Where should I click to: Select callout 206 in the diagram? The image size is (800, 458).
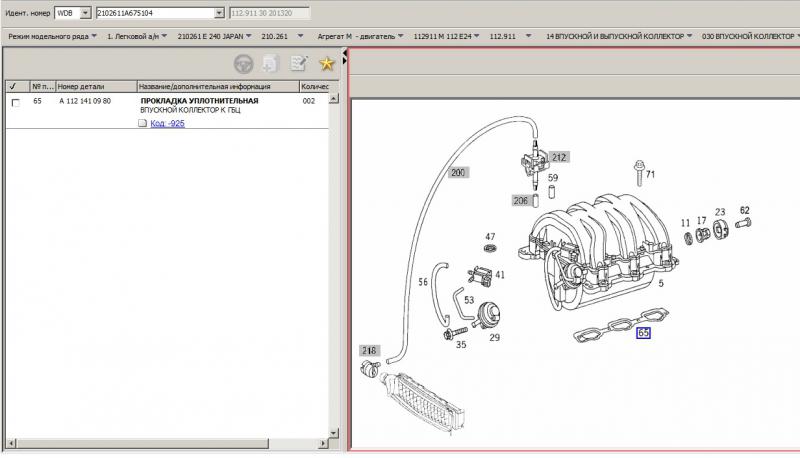tap(521, 200)
